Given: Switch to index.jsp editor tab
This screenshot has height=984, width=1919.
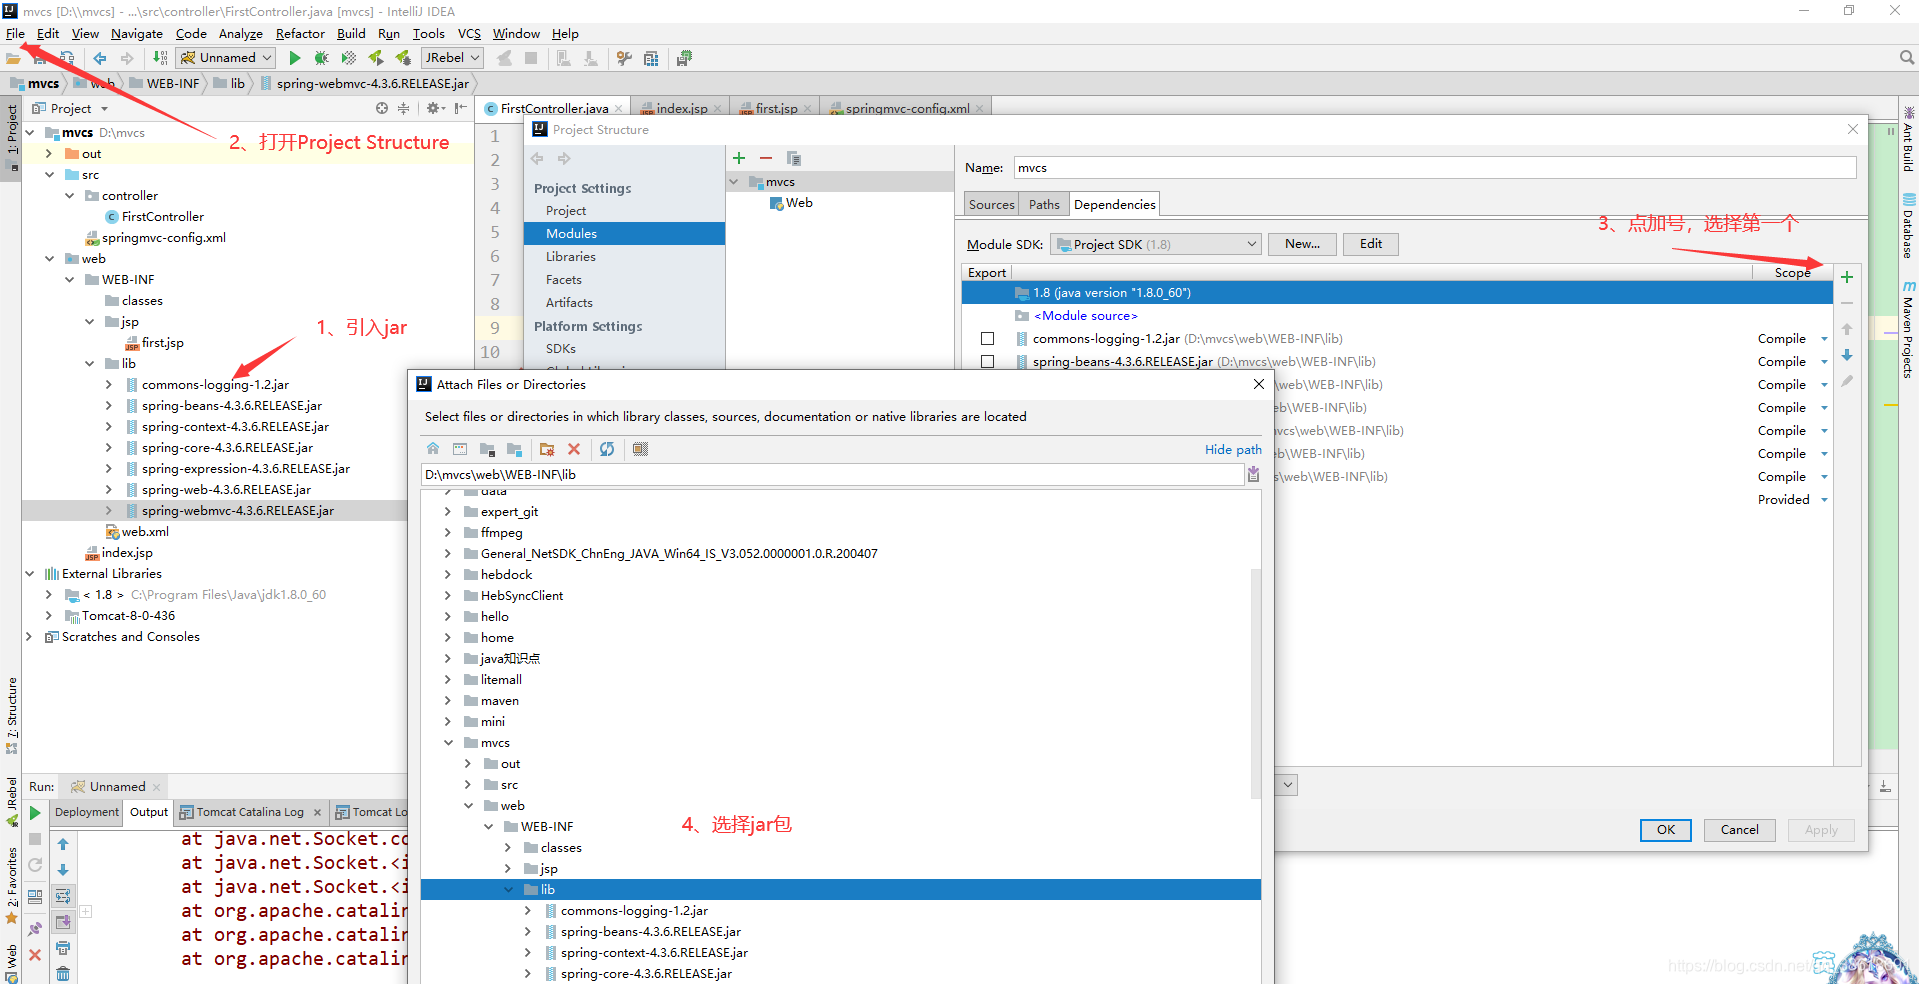Looking at the screenshot, I should click(x=681, y=108).
